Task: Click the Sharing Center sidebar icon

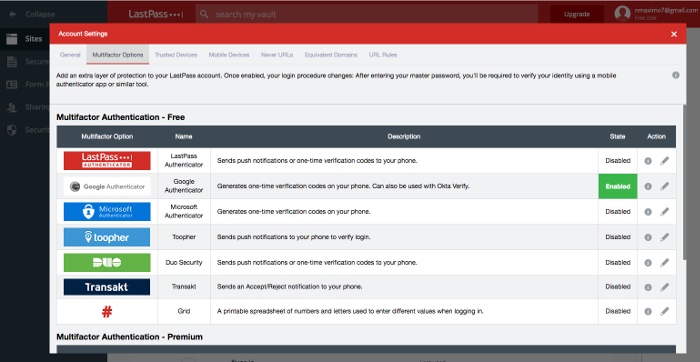Action: click(12, 107)
